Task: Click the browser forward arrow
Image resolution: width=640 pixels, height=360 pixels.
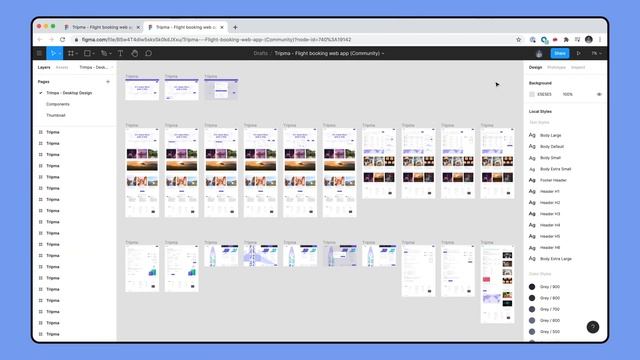Action: [51, 40]
